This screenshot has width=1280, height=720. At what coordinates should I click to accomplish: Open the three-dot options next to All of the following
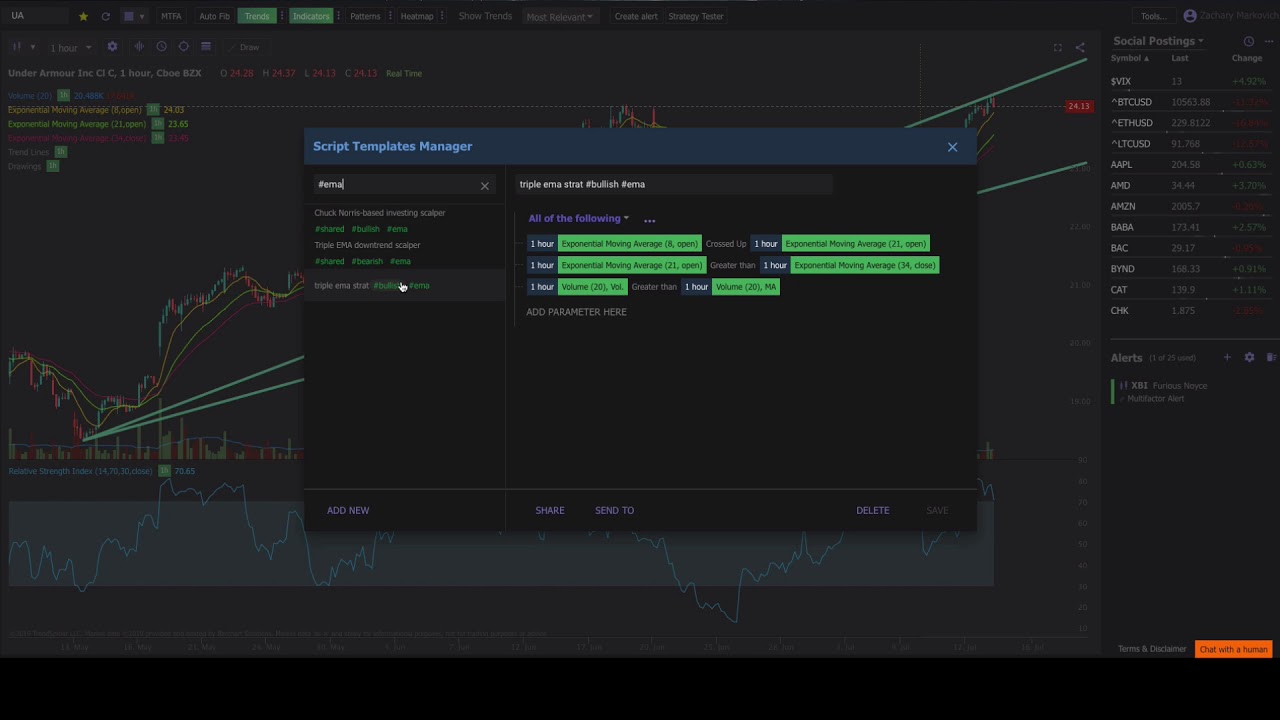650,219
